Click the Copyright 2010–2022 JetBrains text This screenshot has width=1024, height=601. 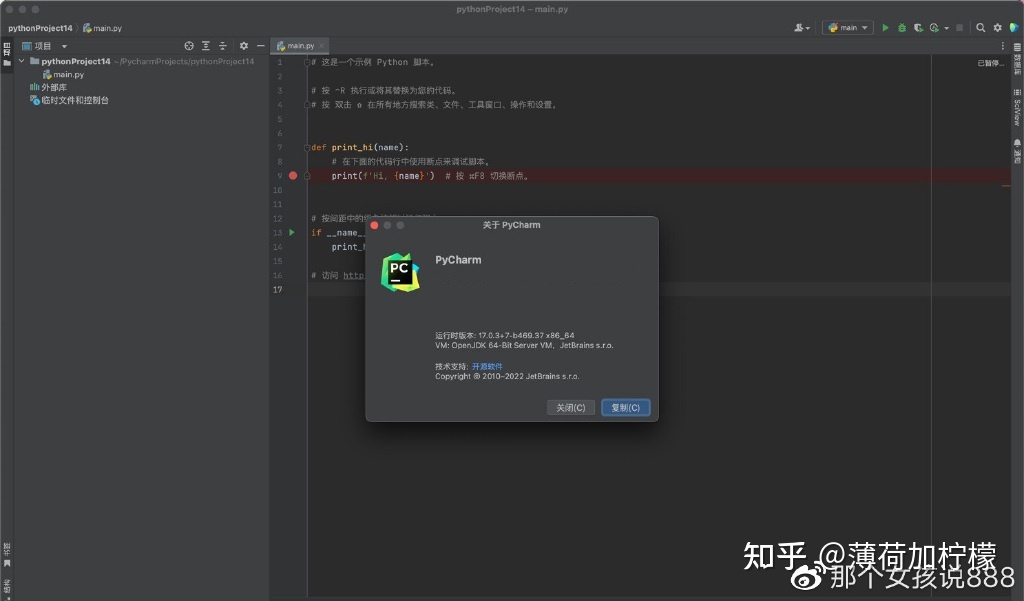click(x=507, y=376)
